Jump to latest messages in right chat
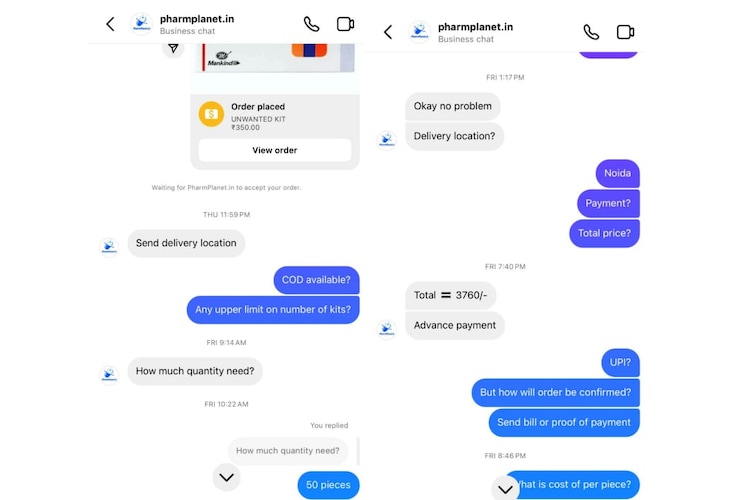Image resolution: width=750 pixels, height=500 pixels. tap(506, 489)
